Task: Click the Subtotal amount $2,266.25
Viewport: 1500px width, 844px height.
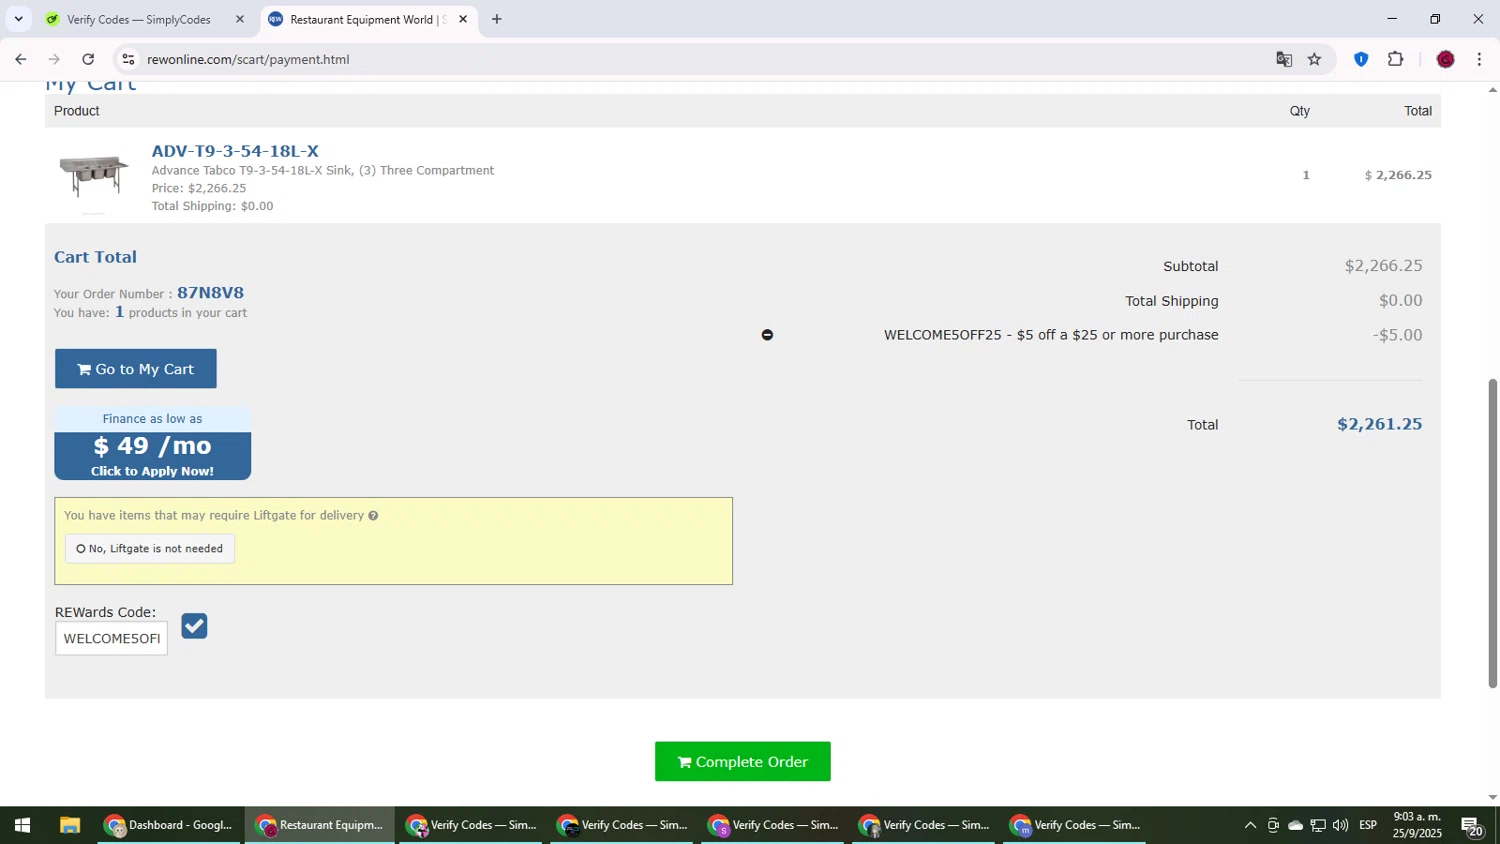Action: tap(1383, 266)
